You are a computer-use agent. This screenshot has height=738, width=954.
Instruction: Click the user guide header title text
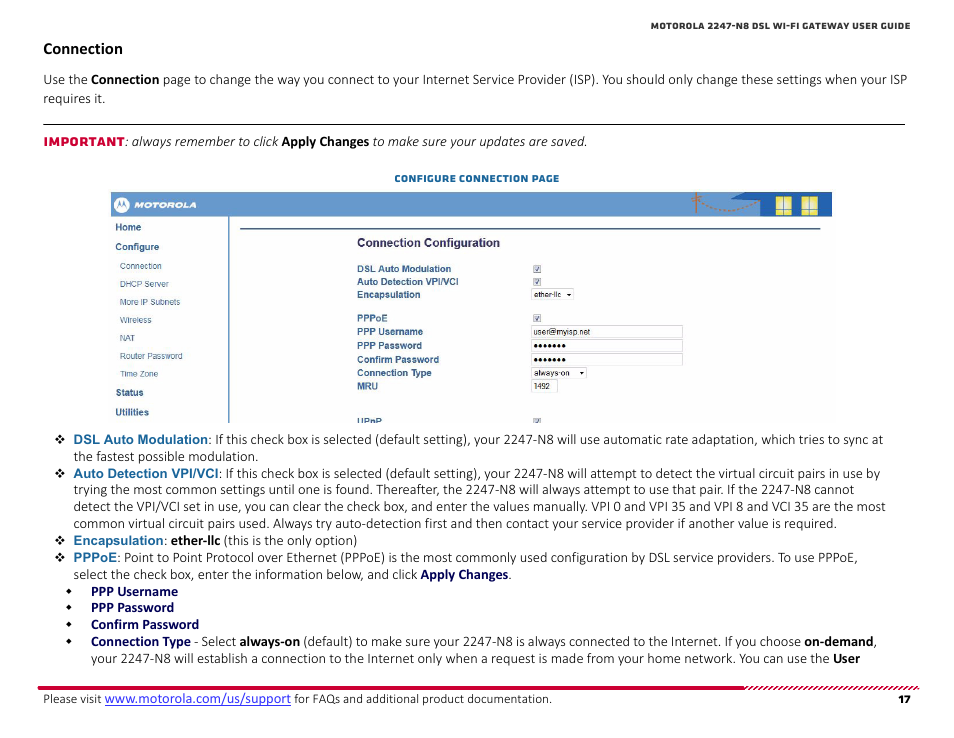(x=780, y=26)
